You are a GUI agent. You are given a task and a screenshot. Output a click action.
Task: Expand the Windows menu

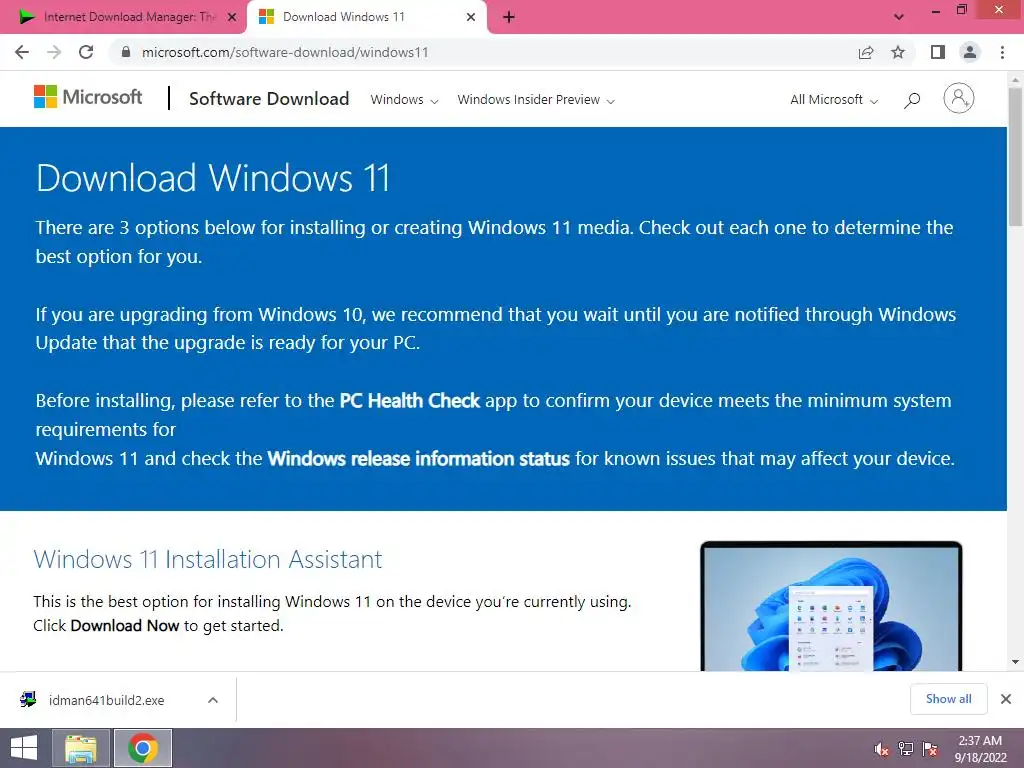coord(404,100)
